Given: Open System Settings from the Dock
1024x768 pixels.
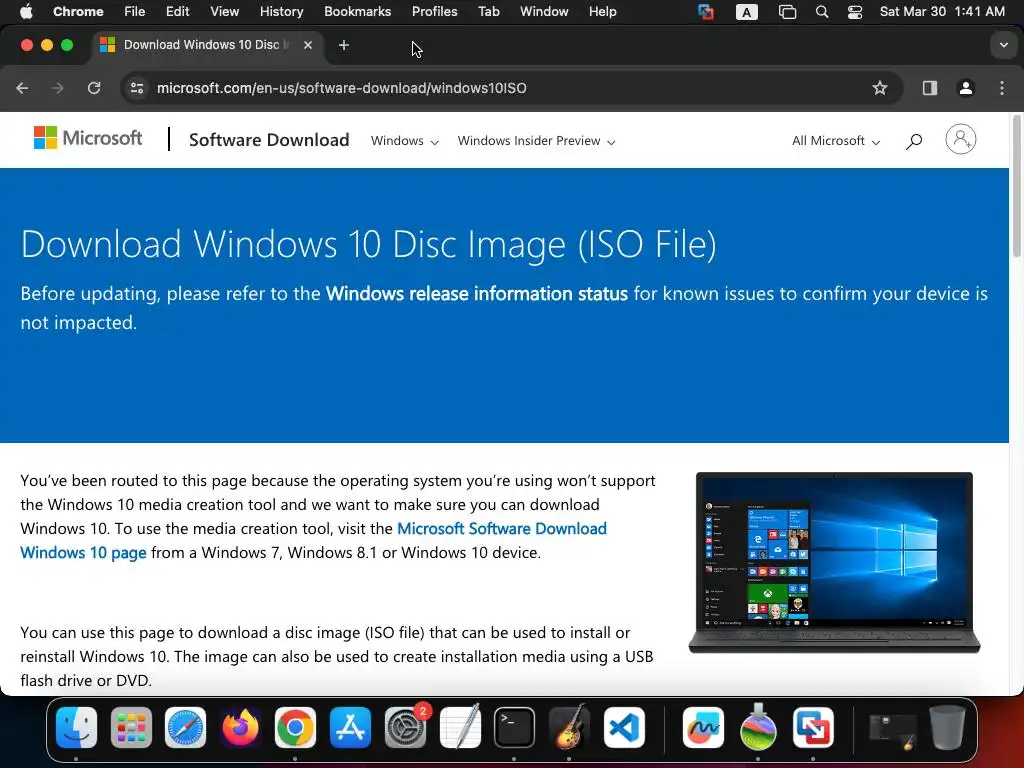Looking at the screenshot, I should (406, 727).
